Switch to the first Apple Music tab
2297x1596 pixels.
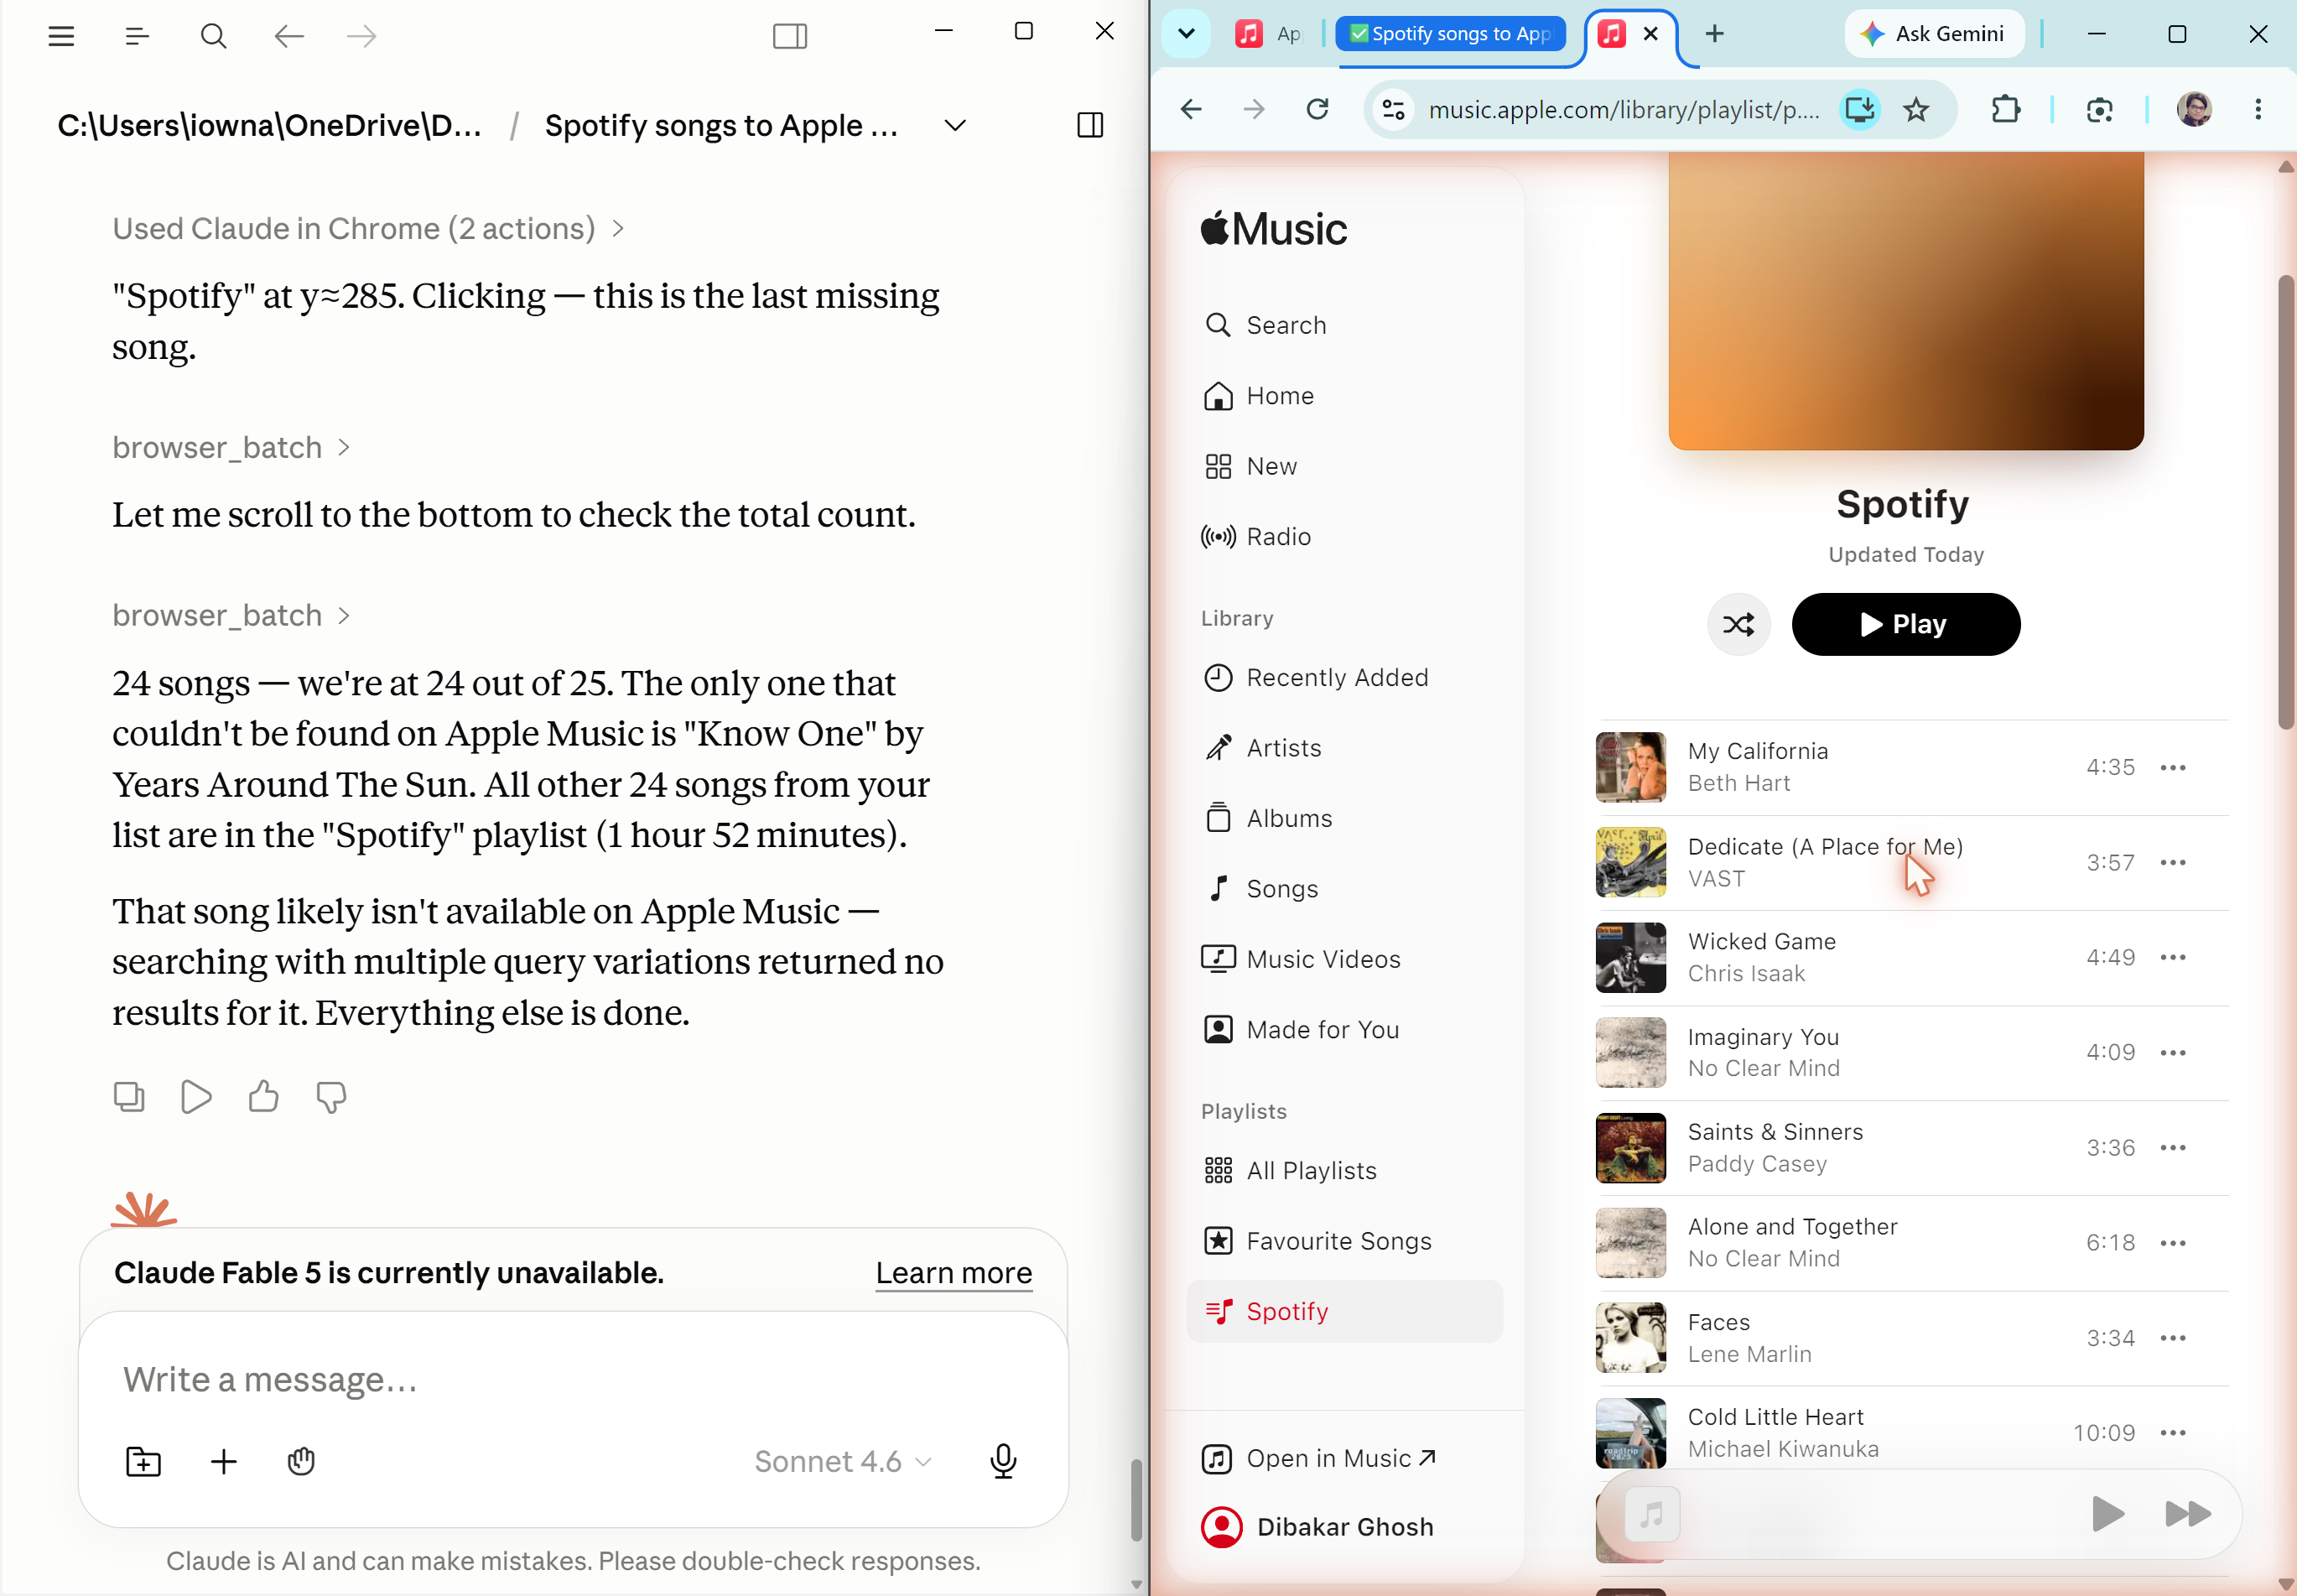[x=1270, y=34]
